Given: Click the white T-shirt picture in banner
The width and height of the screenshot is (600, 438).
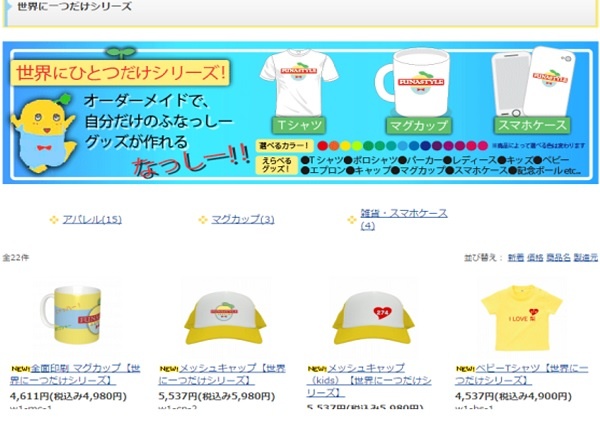Looking at the screenshot, I should point(299,83).
